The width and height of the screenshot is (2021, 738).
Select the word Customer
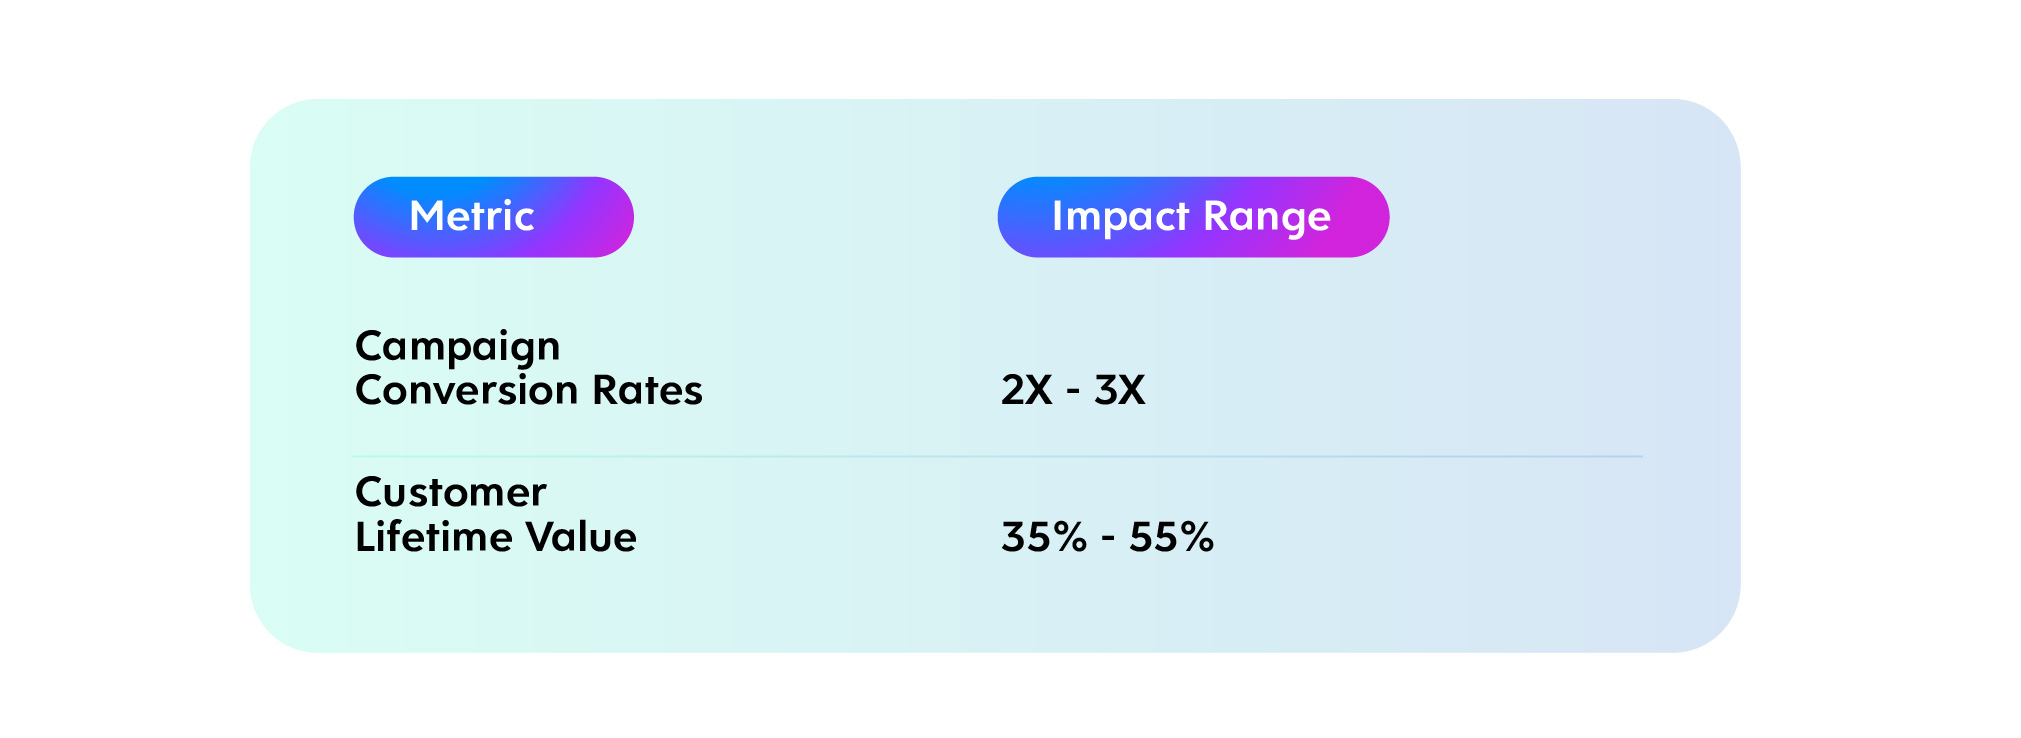(451, 492)
